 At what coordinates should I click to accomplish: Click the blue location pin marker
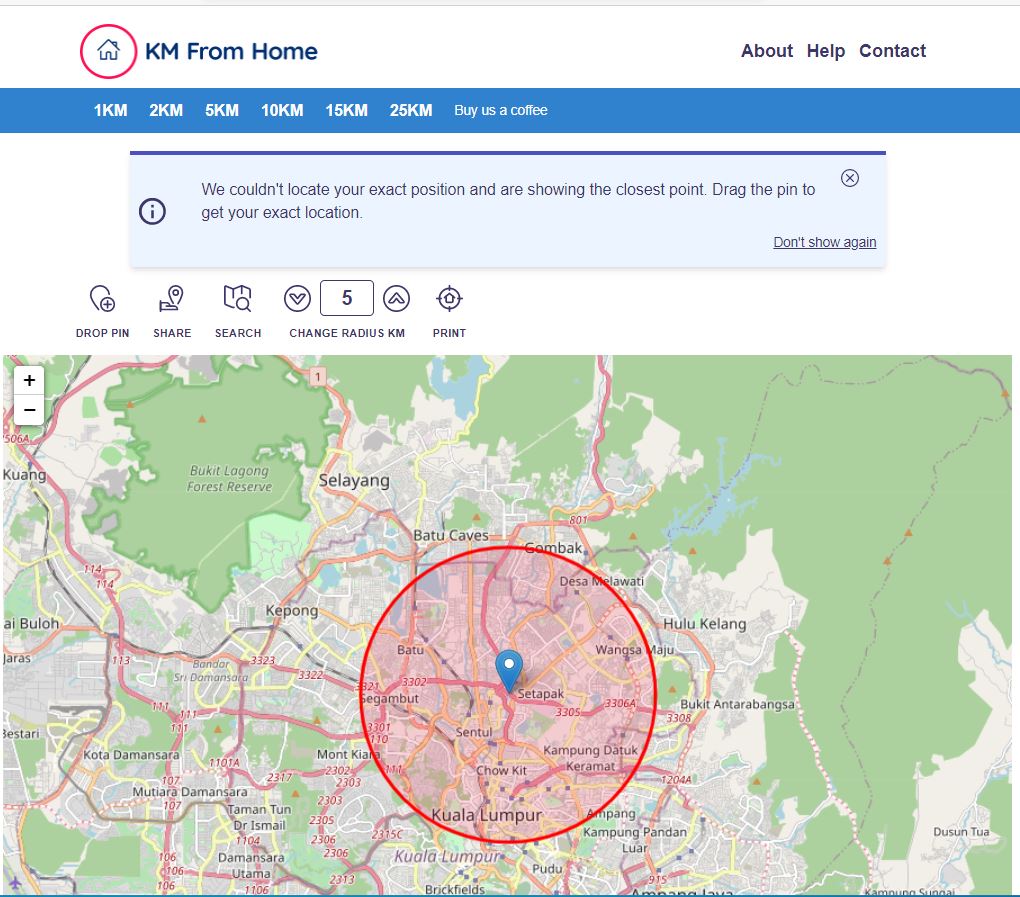(509, 671)
